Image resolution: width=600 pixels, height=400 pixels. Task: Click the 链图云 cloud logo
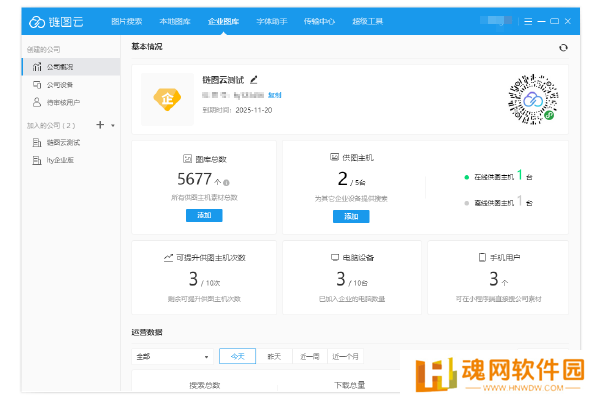click(x=37, y=22)
